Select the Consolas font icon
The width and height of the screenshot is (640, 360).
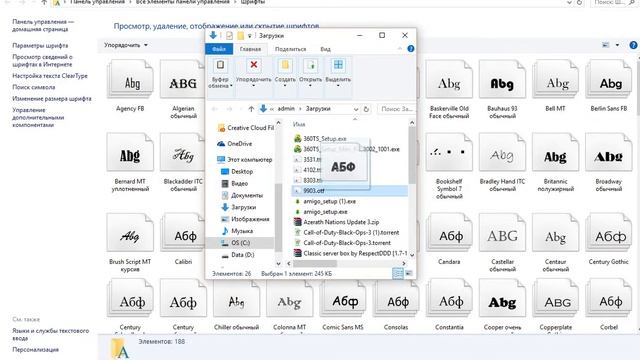point(396,298)
